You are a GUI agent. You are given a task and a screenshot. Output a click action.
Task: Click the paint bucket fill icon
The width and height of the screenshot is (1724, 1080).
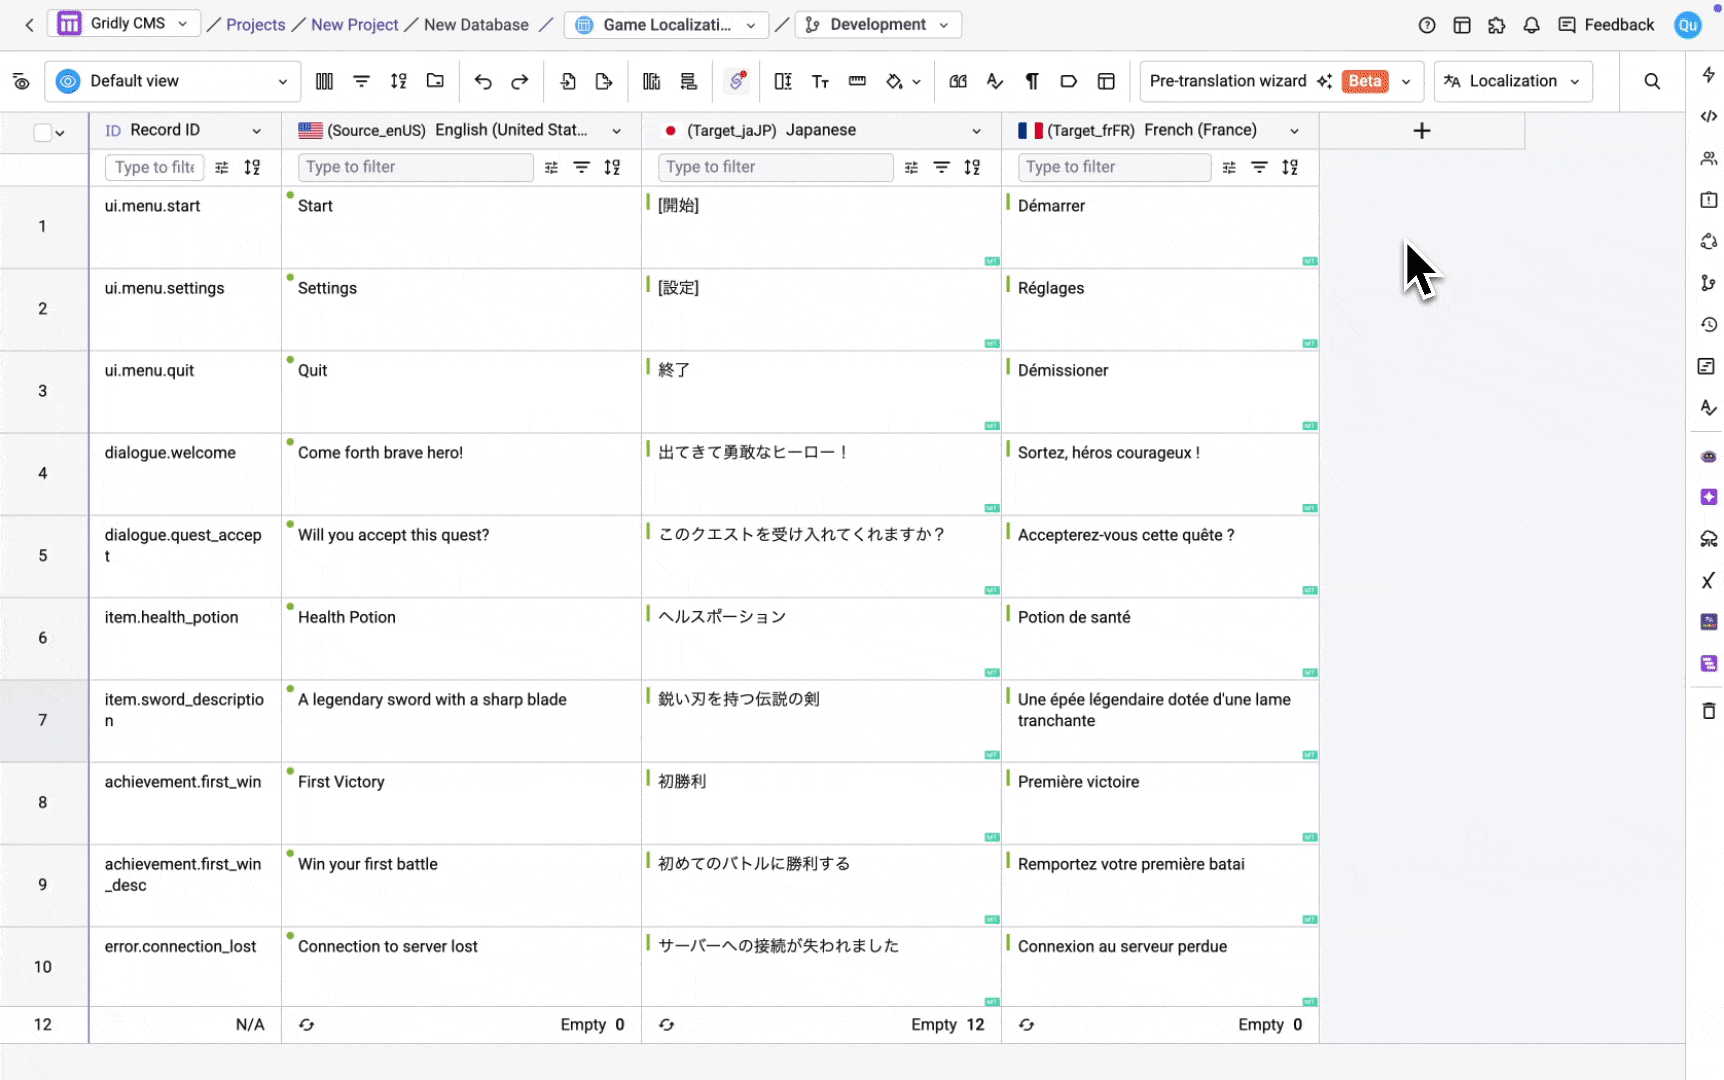point(894,81)
